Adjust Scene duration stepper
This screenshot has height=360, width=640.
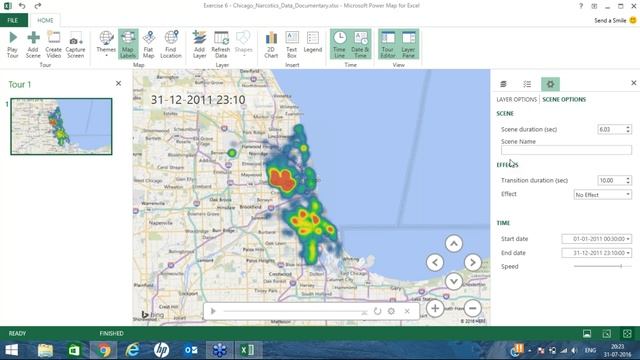click(x=628, y=129)
